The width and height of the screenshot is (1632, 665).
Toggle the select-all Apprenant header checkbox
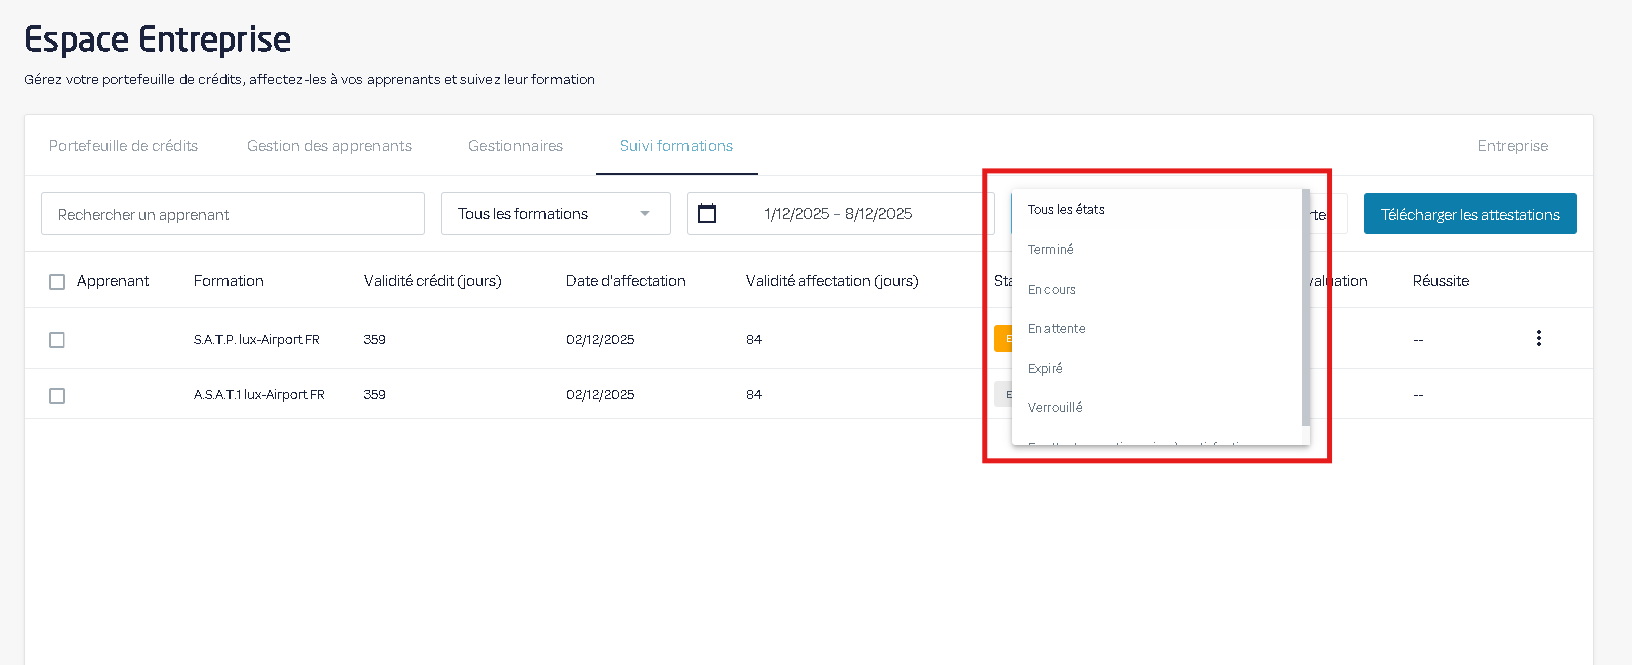coord(57,282)
